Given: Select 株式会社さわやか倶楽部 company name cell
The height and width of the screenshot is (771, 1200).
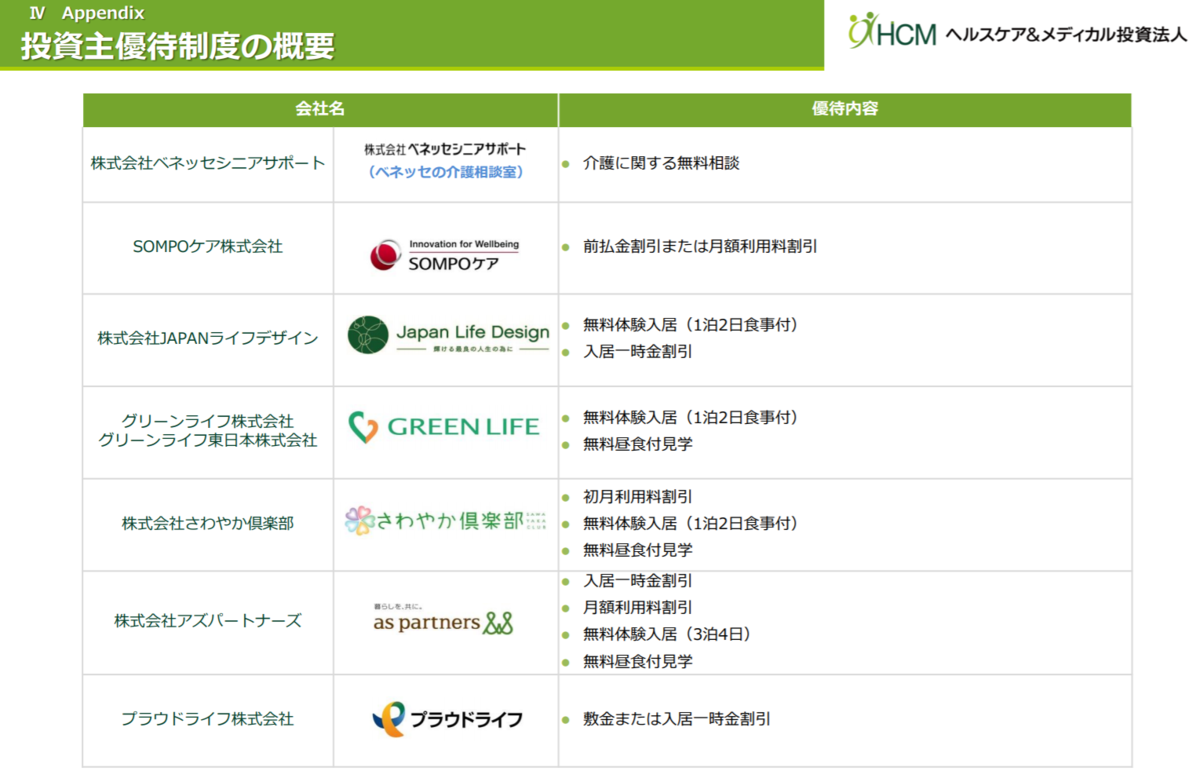Looking at the screenshot, I should point(208,523).
